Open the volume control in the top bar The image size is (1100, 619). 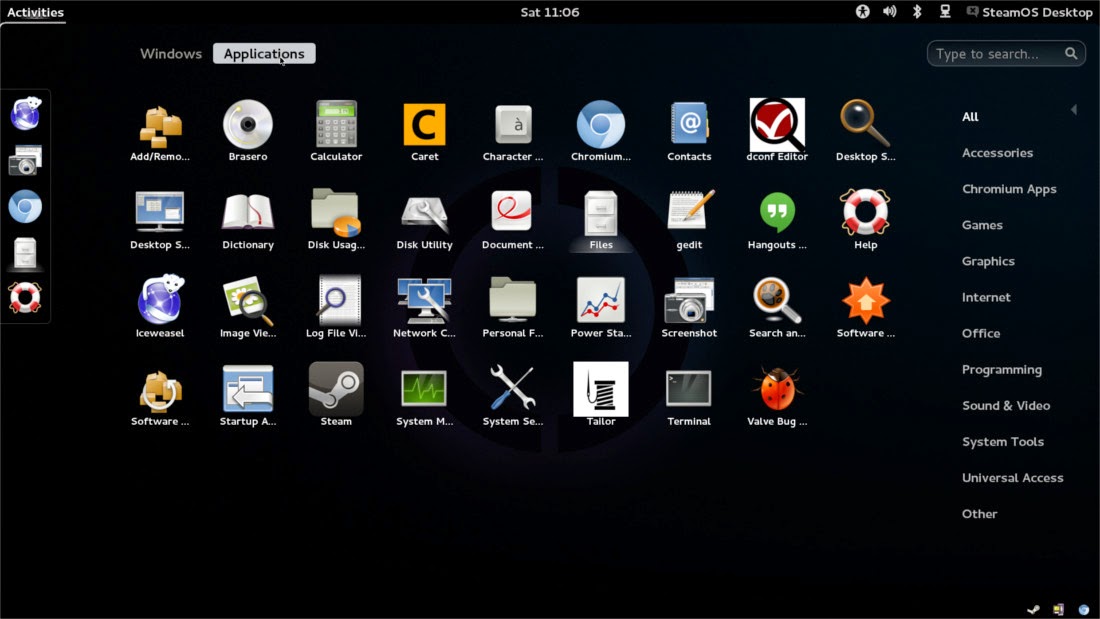890,12
